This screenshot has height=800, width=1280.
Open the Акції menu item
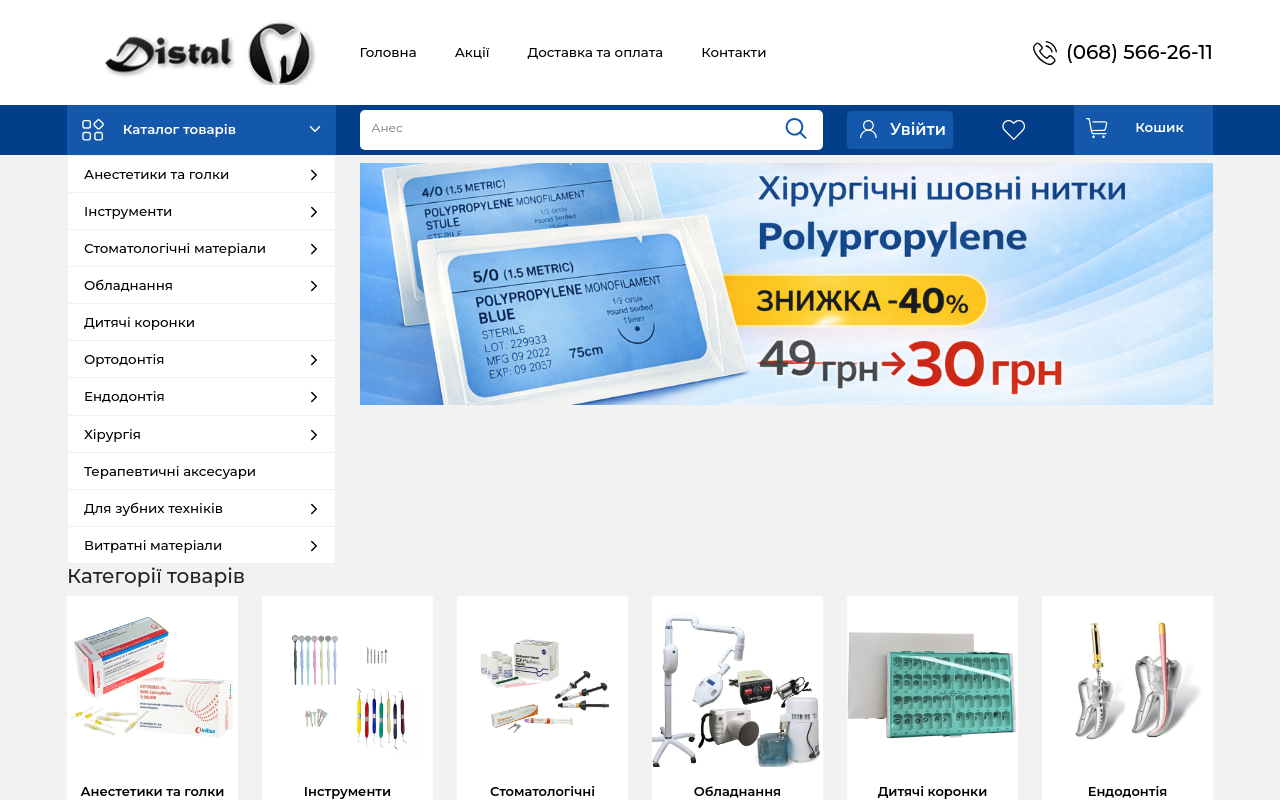point(472,52)
